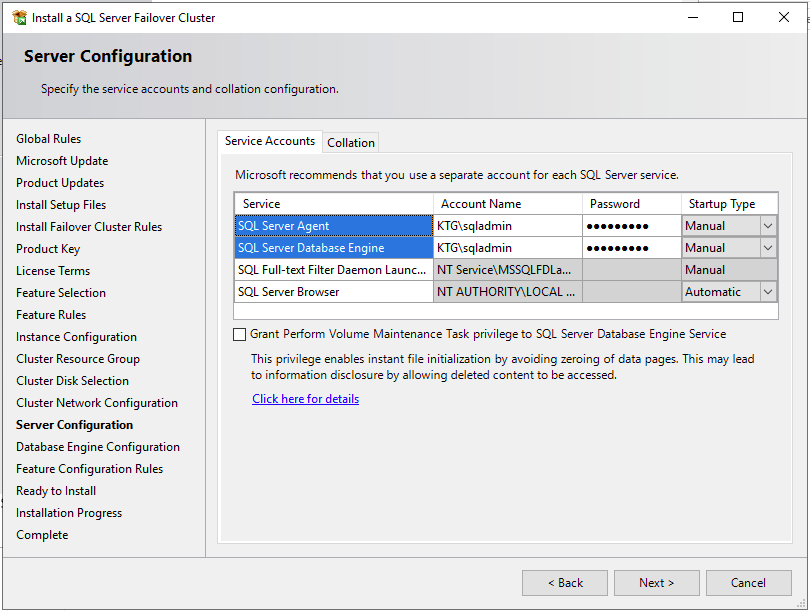Select SQL Full-text Filter Daemon Launcher row
This screenshot has height=611, width=810.
coord(334,270)
